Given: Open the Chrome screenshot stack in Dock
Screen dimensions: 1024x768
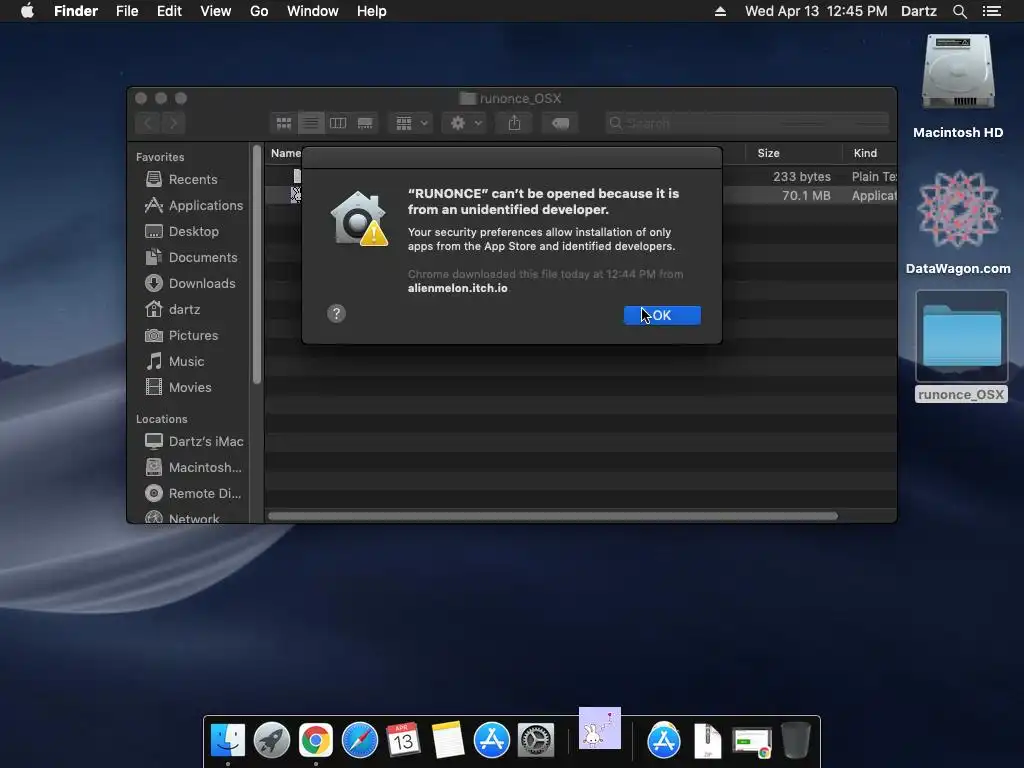Looking at the screenshot, I should (x=752, y=743).
